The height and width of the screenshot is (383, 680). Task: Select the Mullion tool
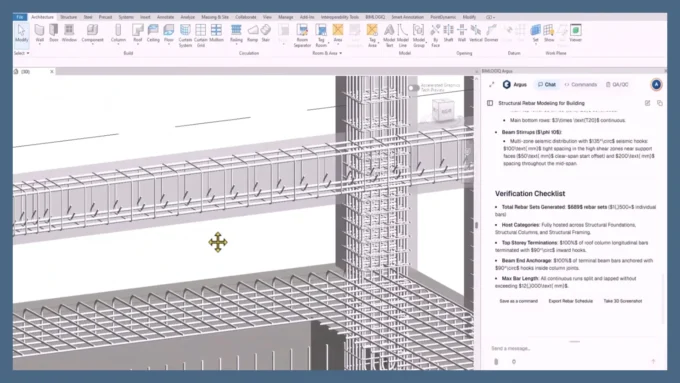click(x=216, y=33)
